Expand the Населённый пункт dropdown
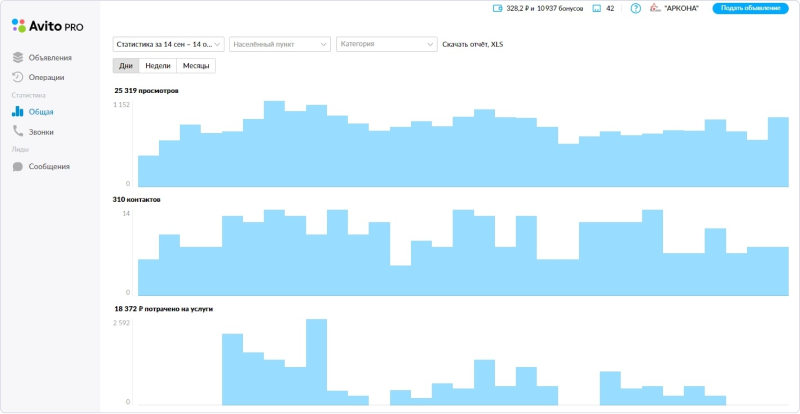Image resolution: width=800 pixels, height=414 pixels. tap(280, 44)
